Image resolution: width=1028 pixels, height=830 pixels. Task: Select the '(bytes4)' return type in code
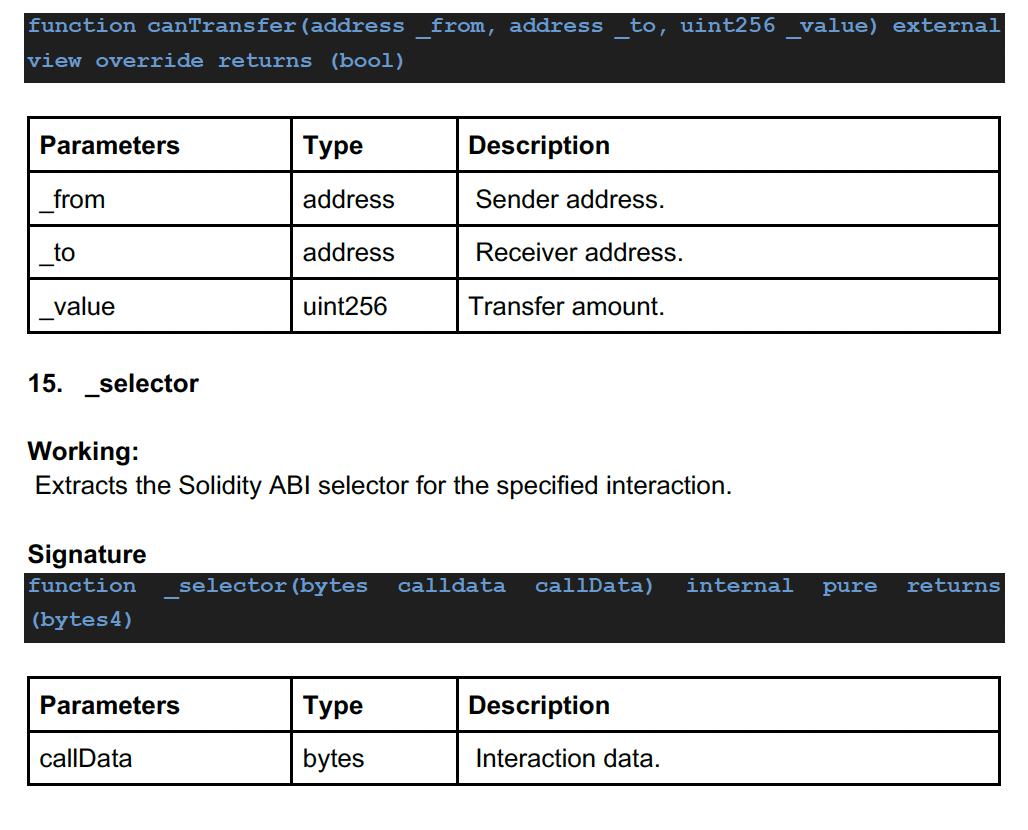pyautogui.click(x=81, y=620)
